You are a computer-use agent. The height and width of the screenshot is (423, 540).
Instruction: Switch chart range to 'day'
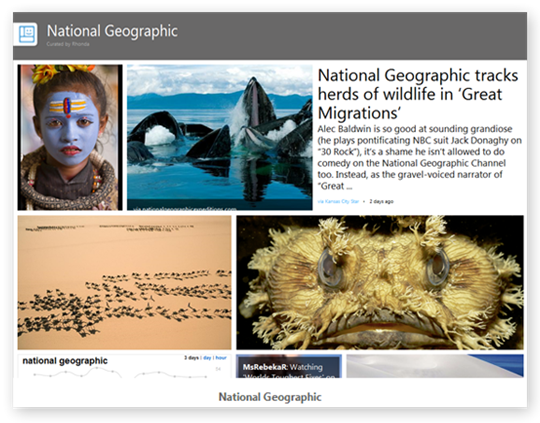pos(207,358)
